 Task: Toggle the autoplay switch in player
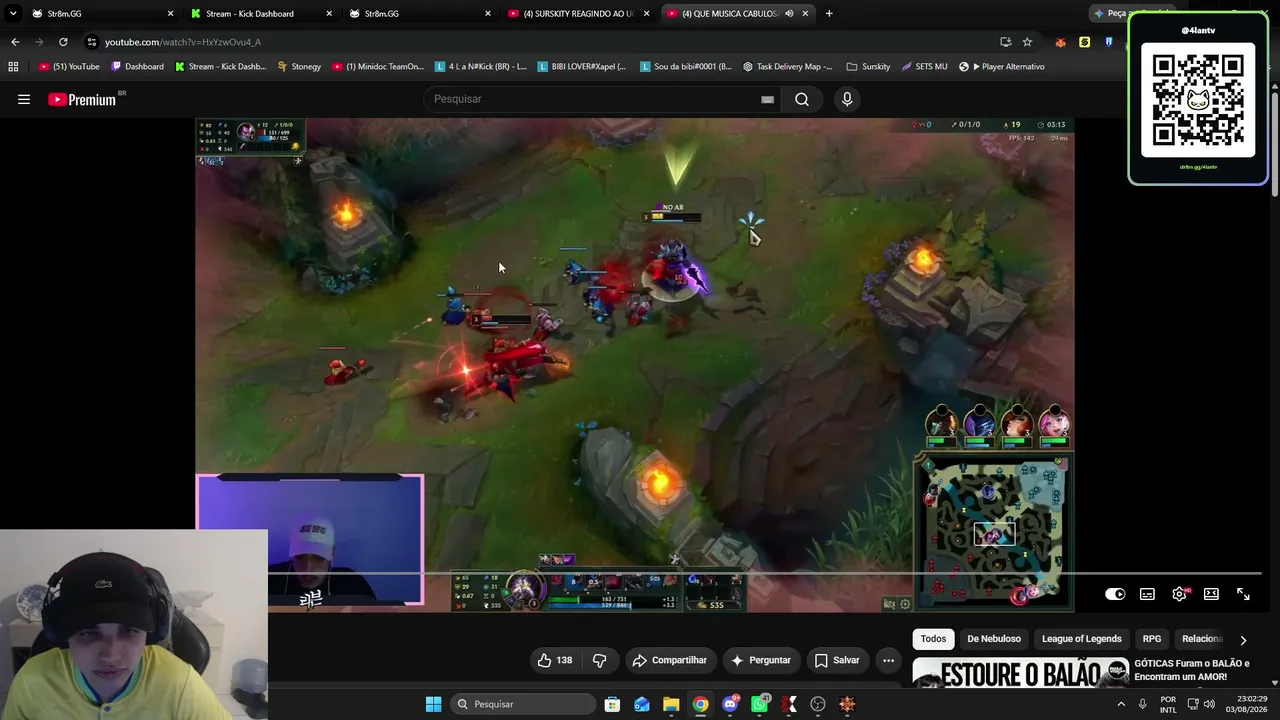[x=1115, y=594]
